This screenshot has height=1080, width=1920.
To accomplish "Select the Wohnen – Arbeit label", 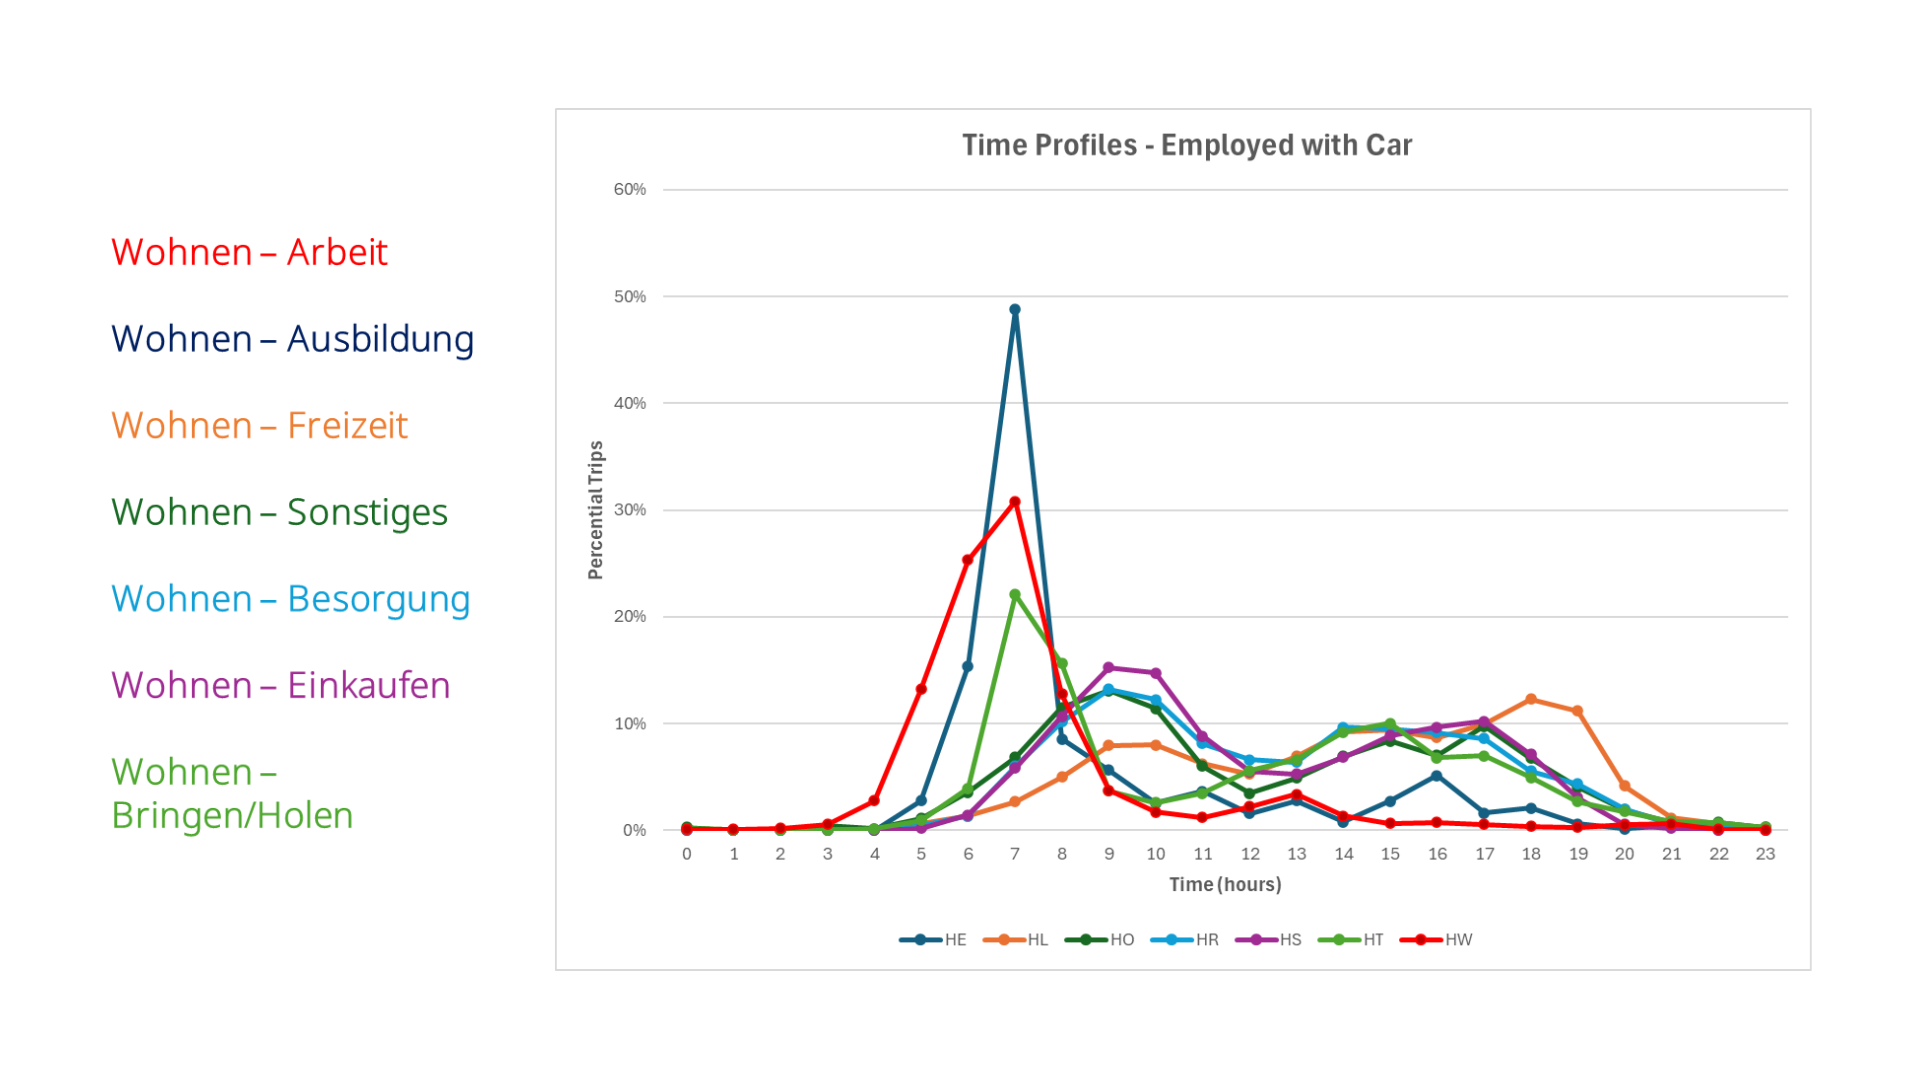I will [x=249, y=252].
